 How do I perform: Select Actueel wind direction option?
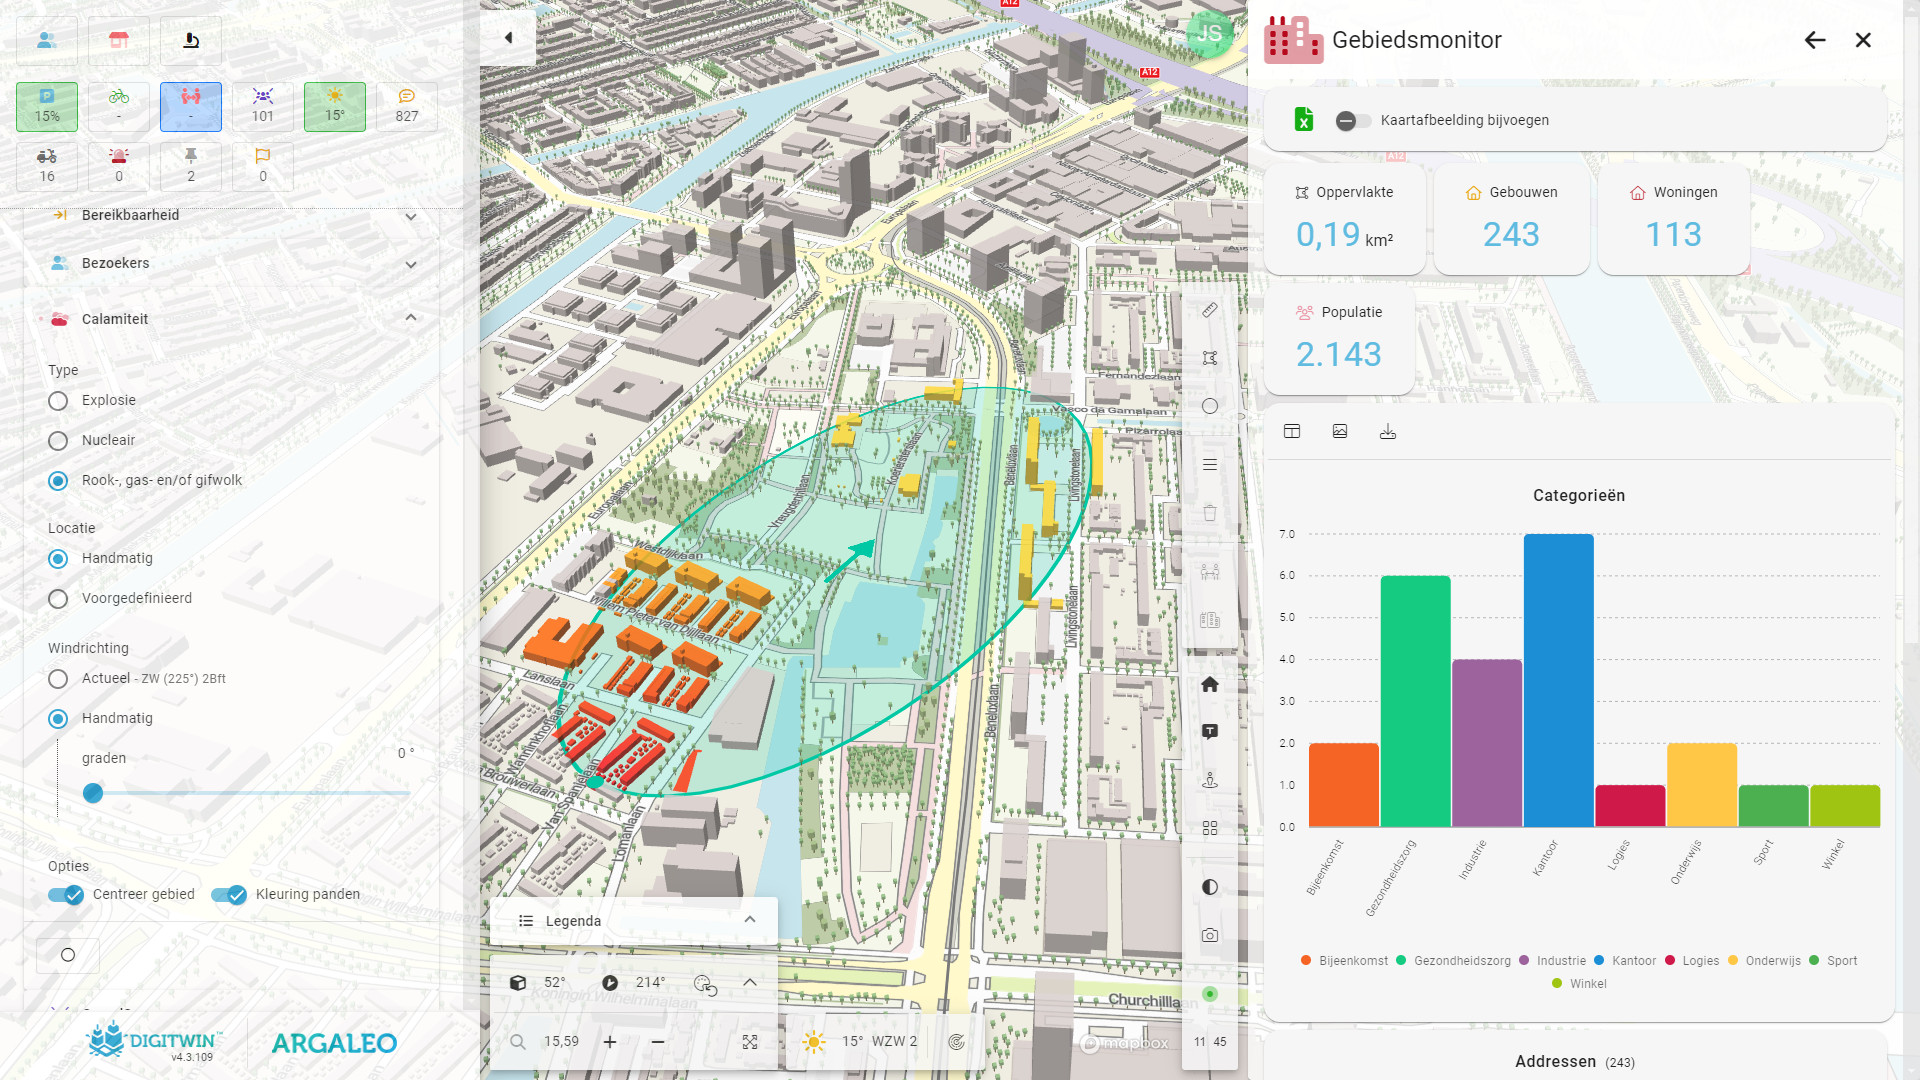[58, 679]
